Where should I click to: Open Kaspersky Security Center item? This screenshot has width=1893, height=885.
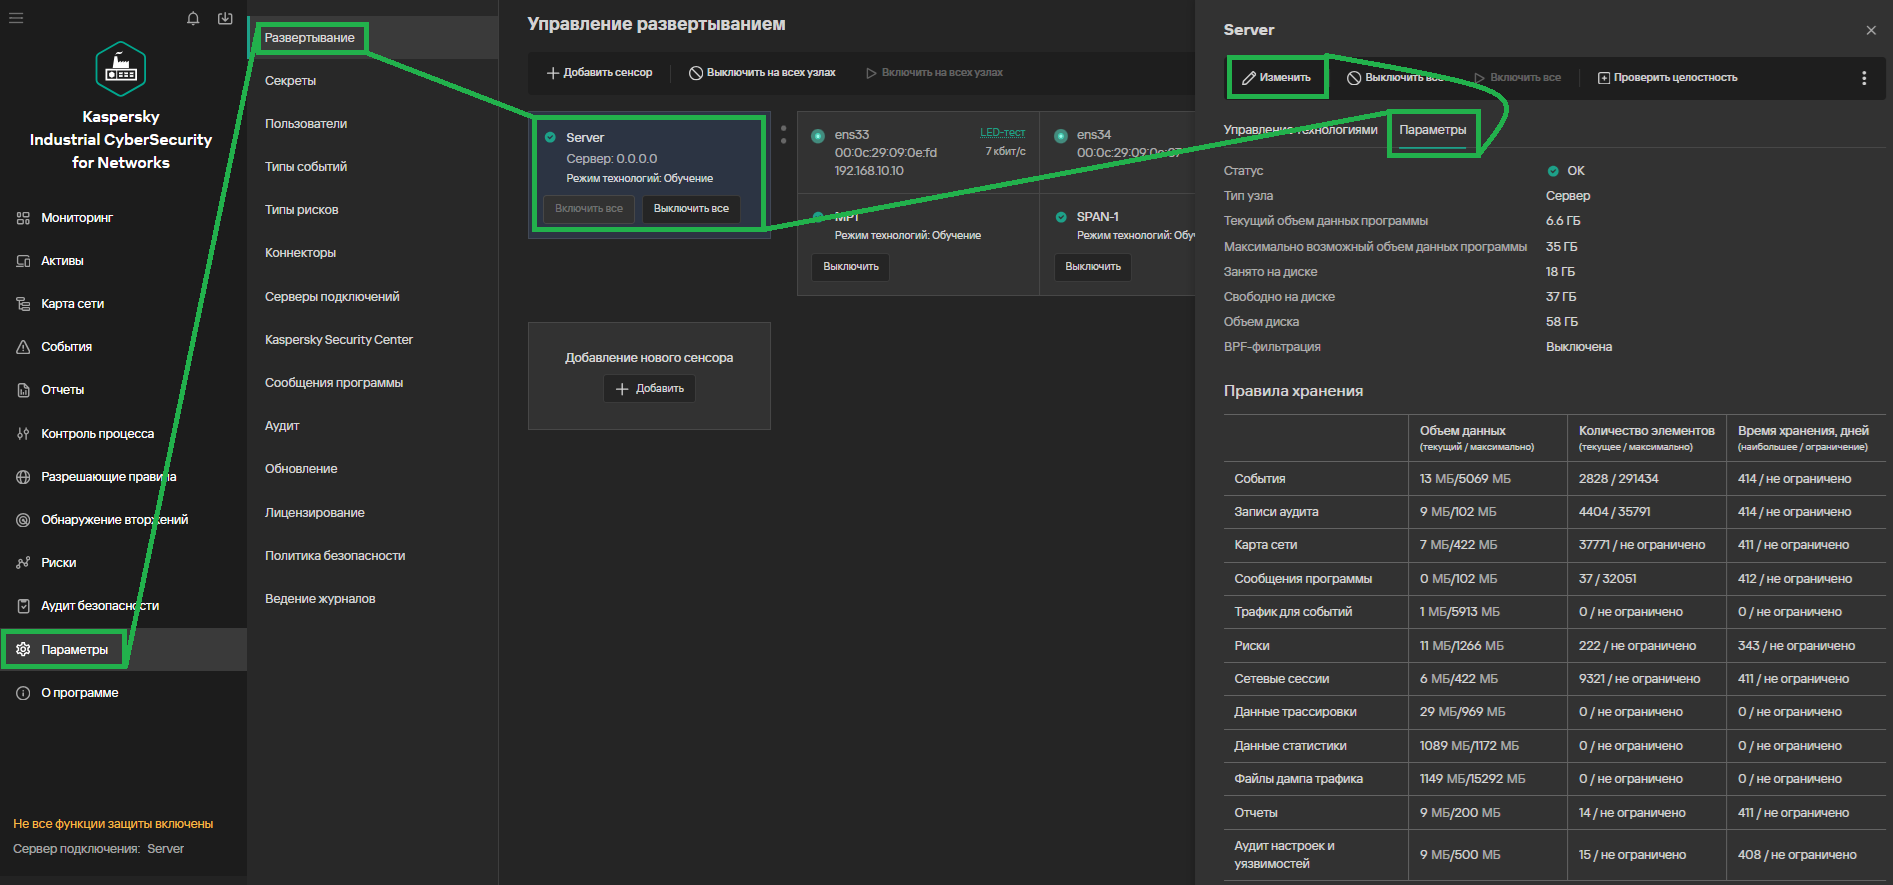[338, 339]
